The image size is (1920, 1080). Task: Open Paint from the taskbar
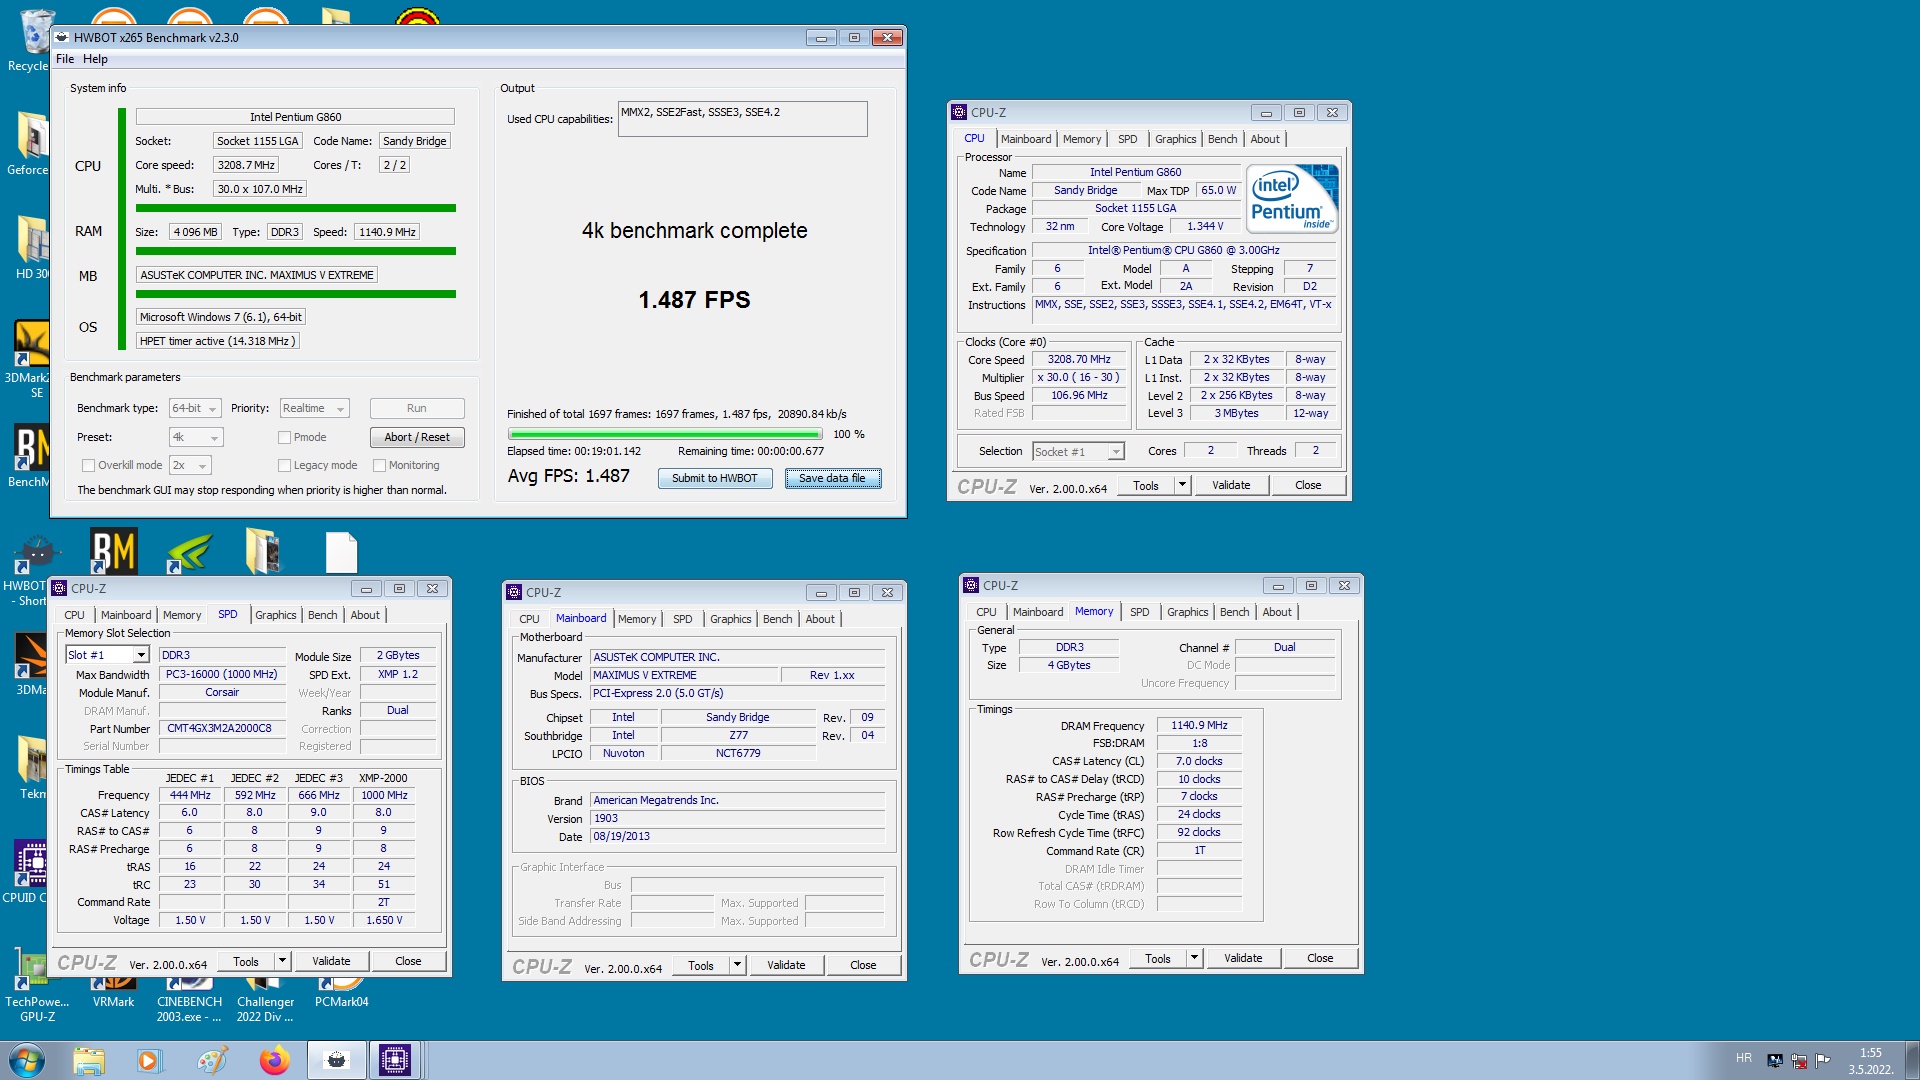(211, 1060)
